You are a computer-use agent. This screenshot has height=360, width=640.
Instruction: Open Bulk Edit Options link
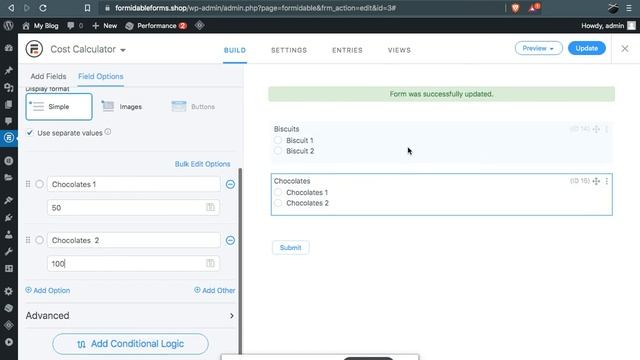[x=202, y=164]
